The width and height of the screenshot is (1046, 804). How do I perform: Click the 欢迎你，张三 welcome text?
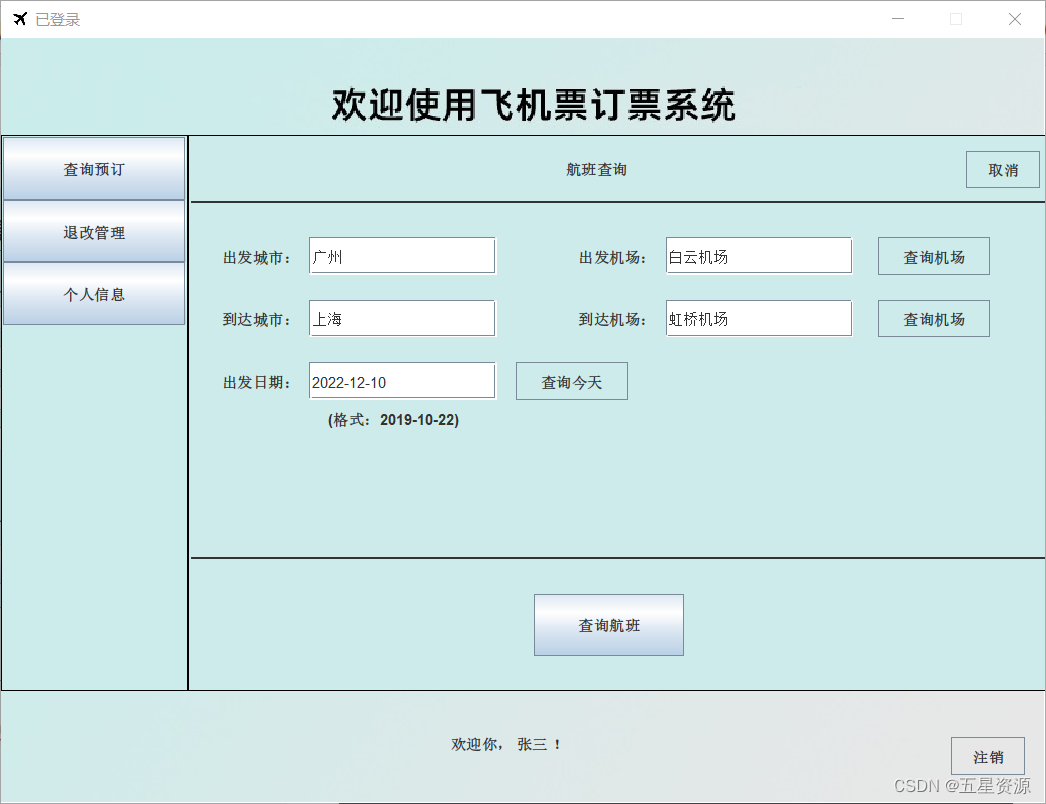[505, 744]
